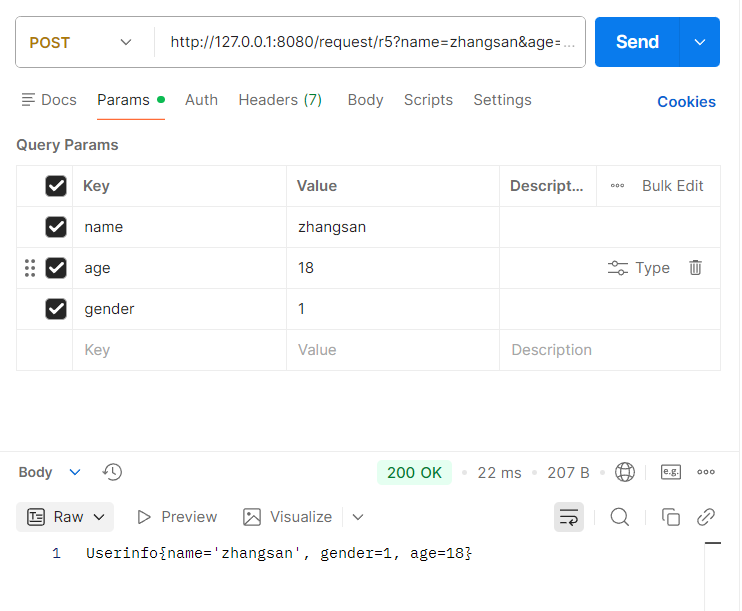
Task: Switch to the request Body tab
Action: (x=365, y=100)
